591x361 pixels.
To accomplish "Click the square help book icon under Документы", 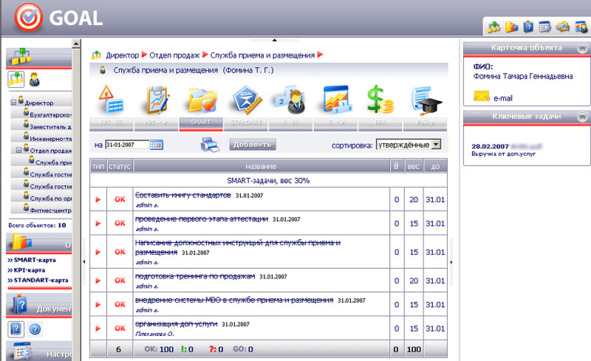I will coord(16,329).
